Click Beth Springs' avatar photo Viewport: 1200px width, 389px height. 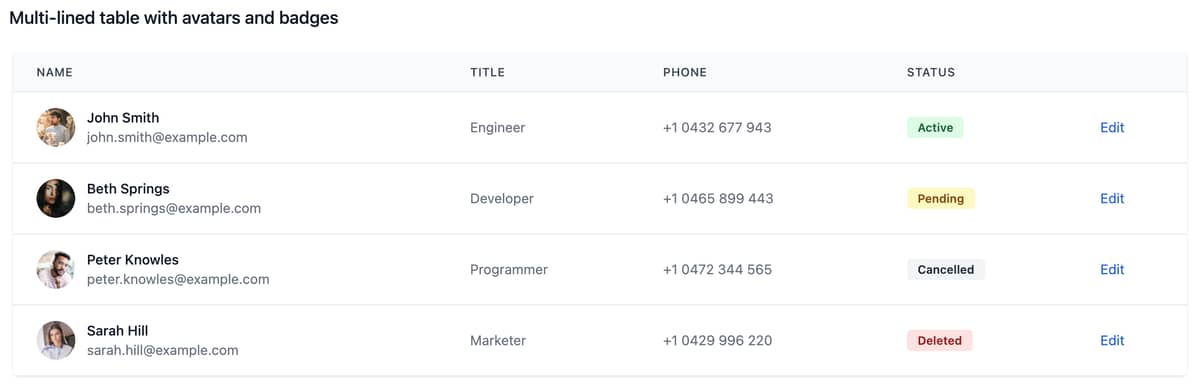coord(56,198)
